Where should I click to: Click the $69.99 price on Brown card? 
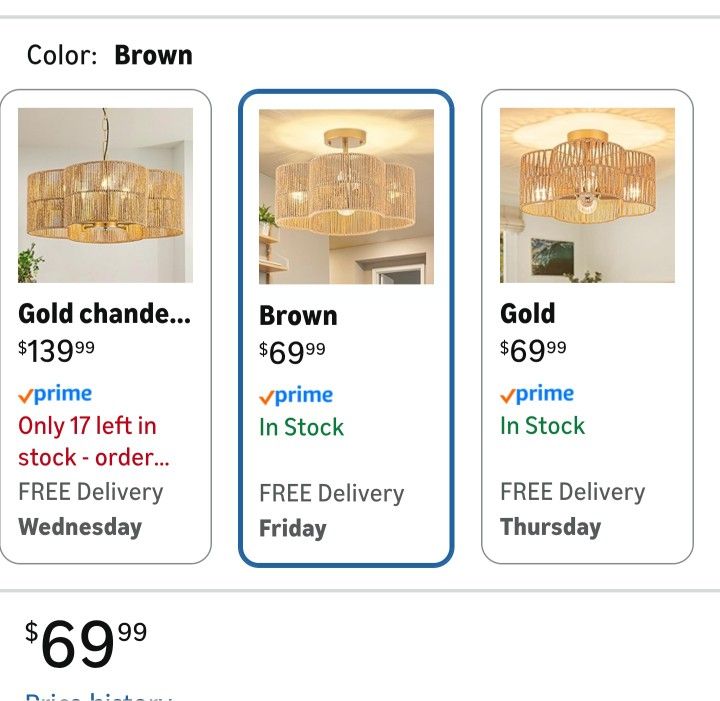pyautogui.click(x=292, y=352)
